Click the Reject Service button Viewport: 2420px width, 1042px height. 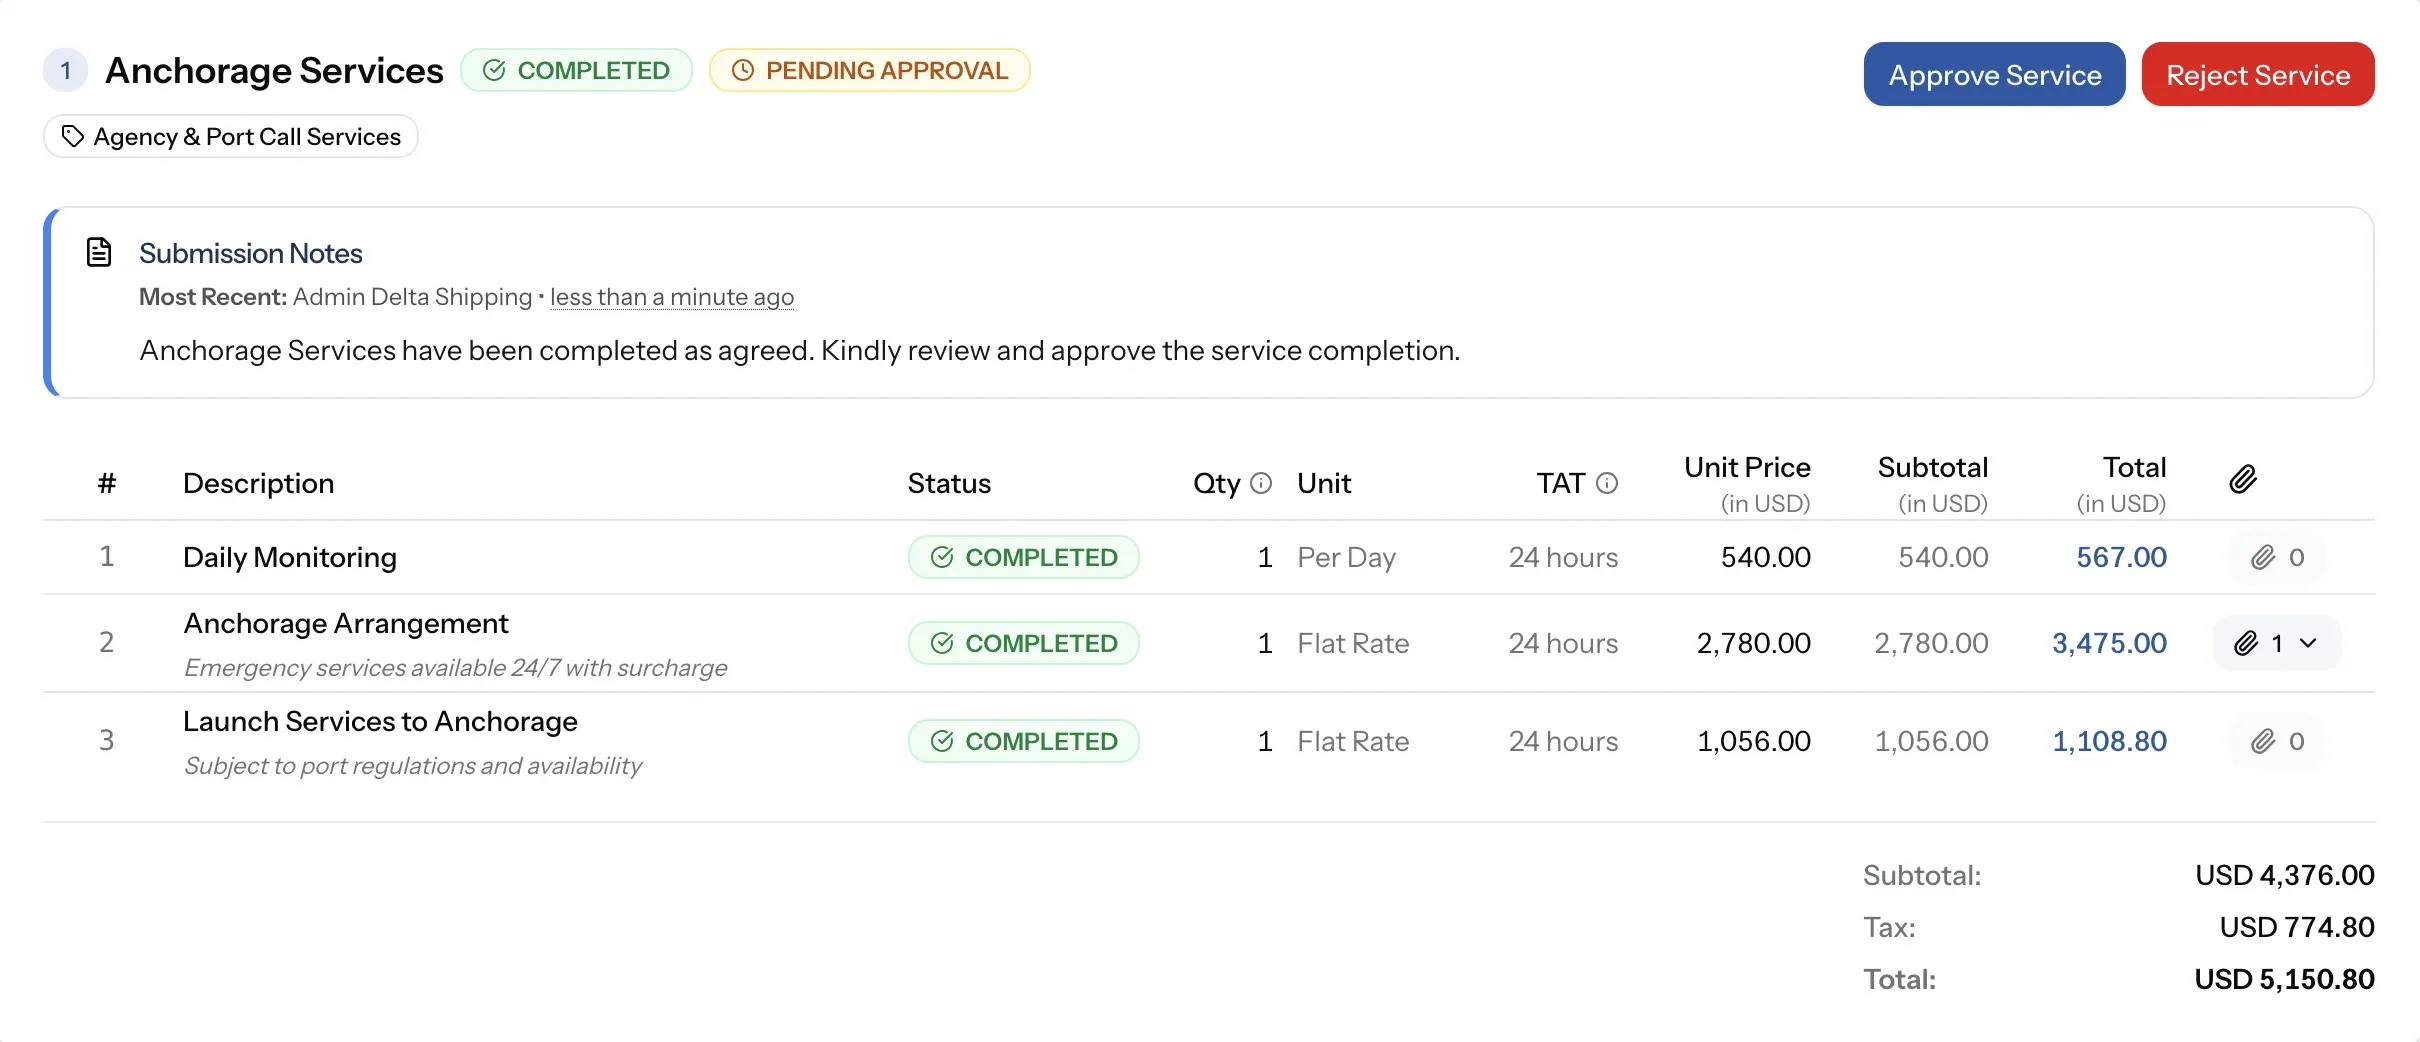[x=2258, y=75]
